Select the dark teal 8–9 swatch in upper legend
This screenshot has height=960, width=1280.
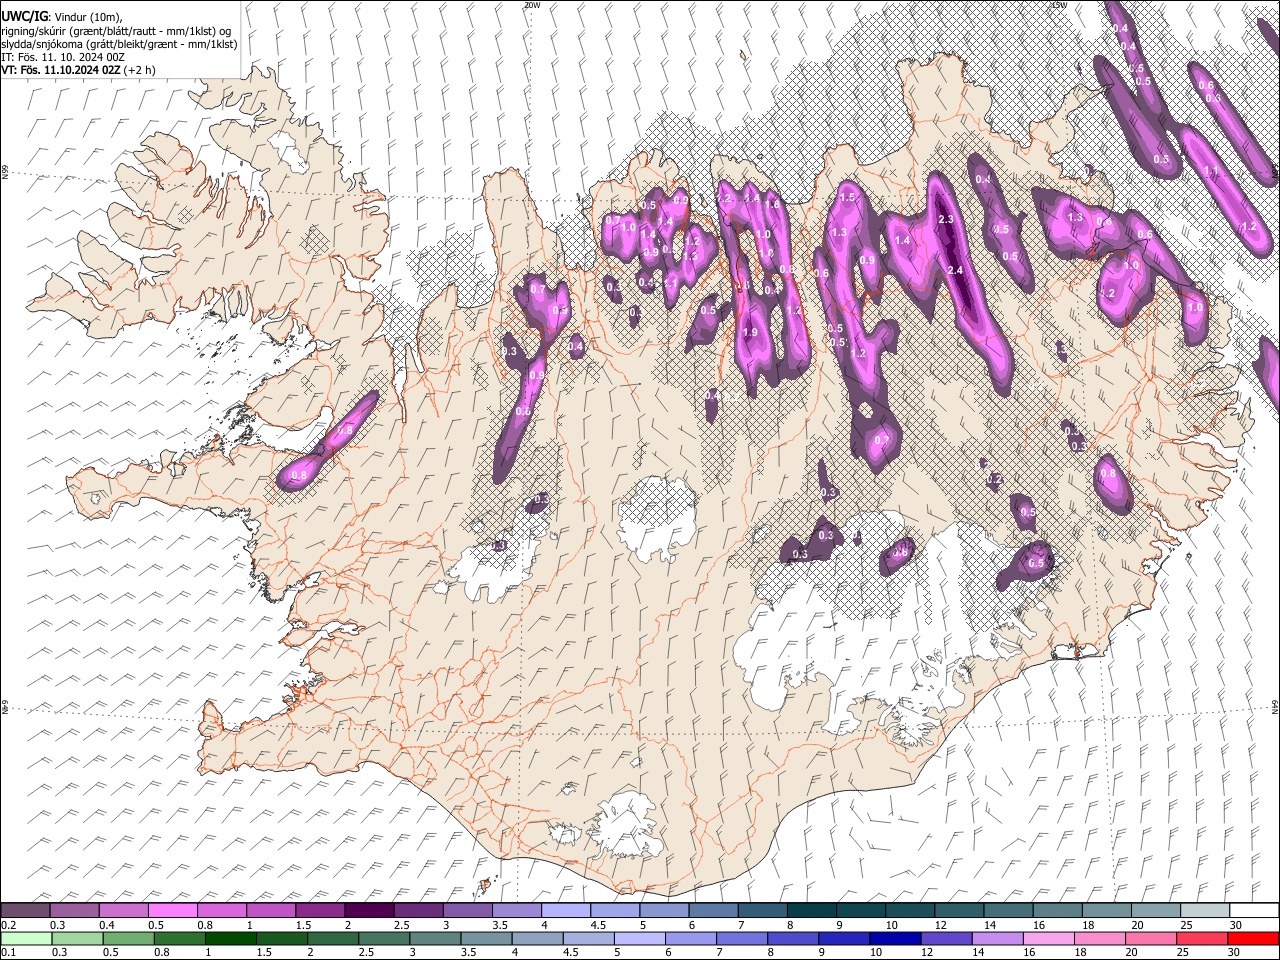[x=812, y=910]
